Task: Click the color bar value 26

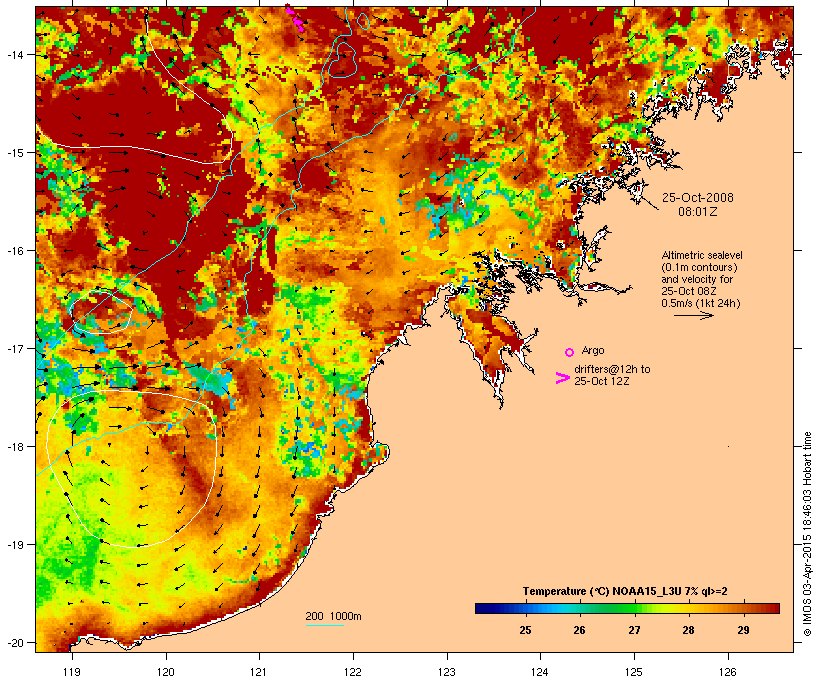Action: point(579,630)
